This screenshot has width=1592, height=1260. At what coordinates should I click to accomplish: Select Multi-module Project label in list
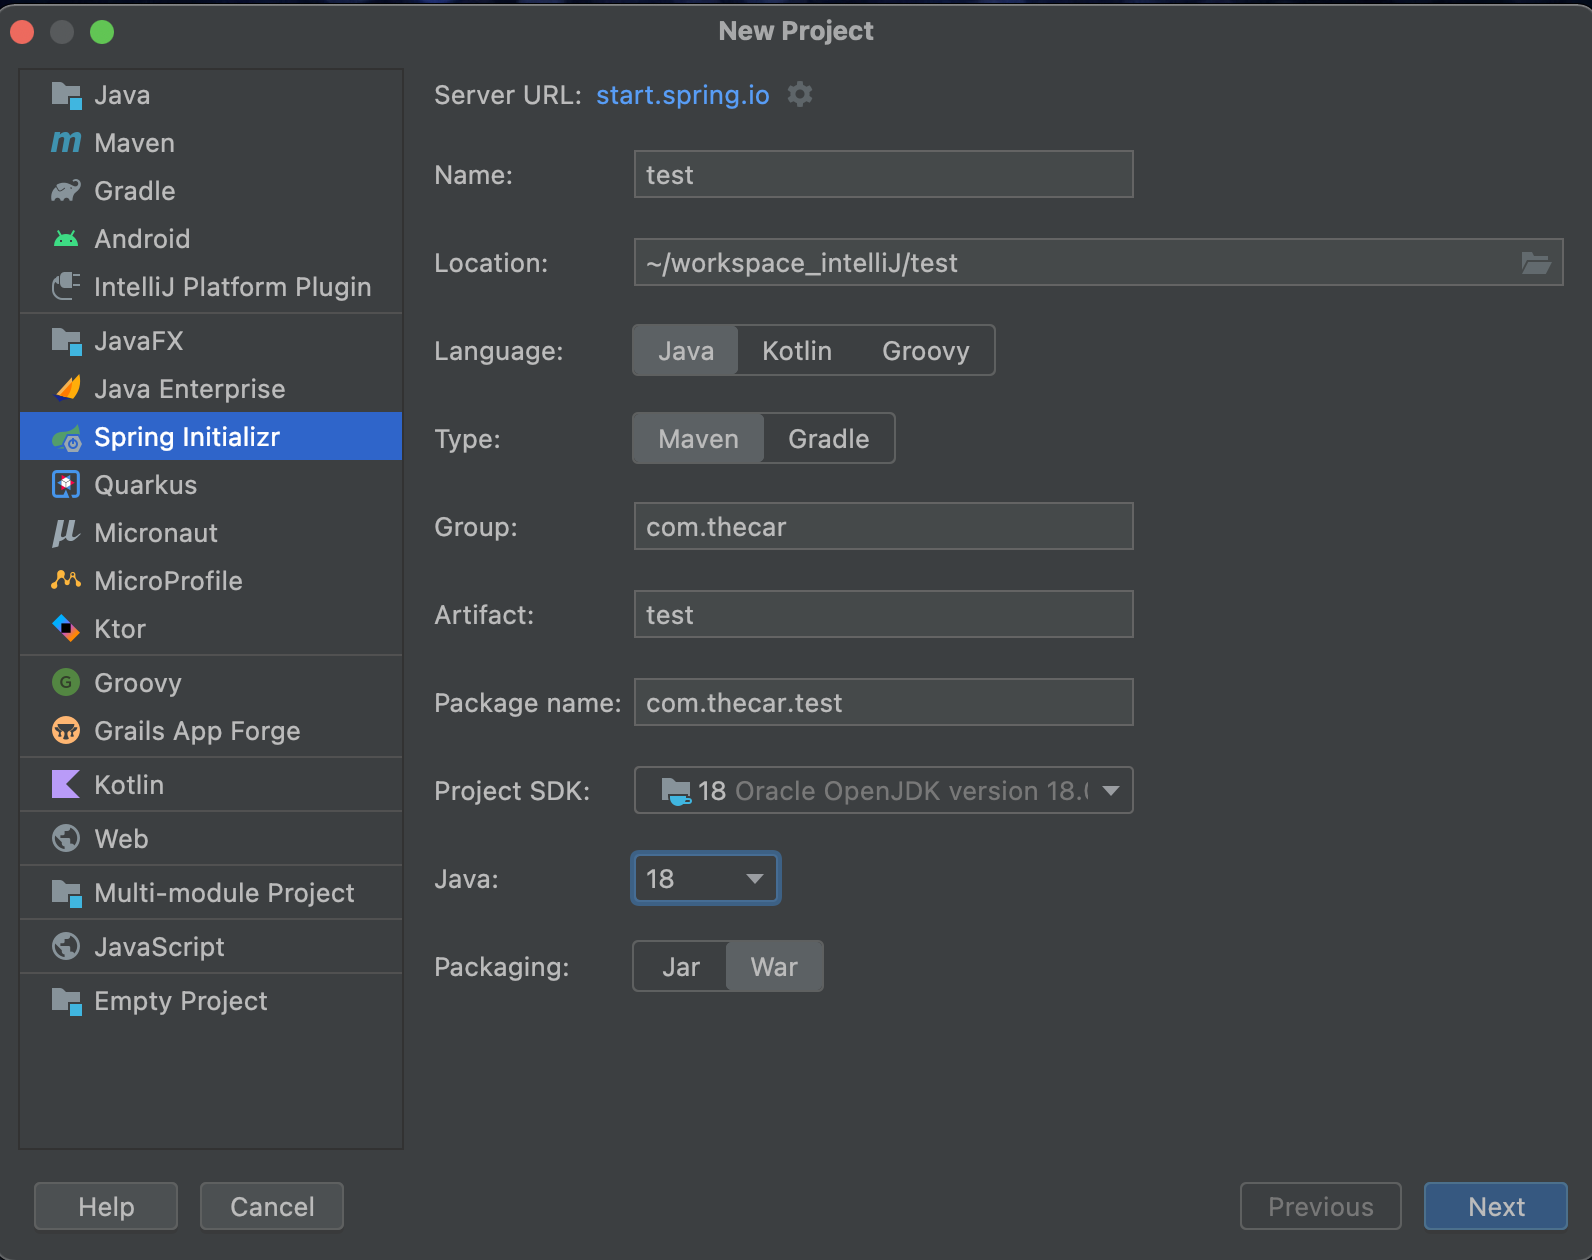pyautogui.click(x=224, y=893)
